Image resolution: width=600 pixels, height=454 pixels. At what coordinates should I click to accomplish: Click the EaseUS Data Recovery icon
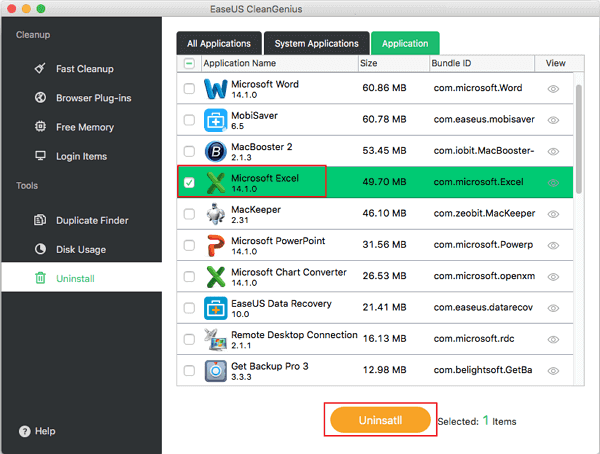click(x=216, y=307)
